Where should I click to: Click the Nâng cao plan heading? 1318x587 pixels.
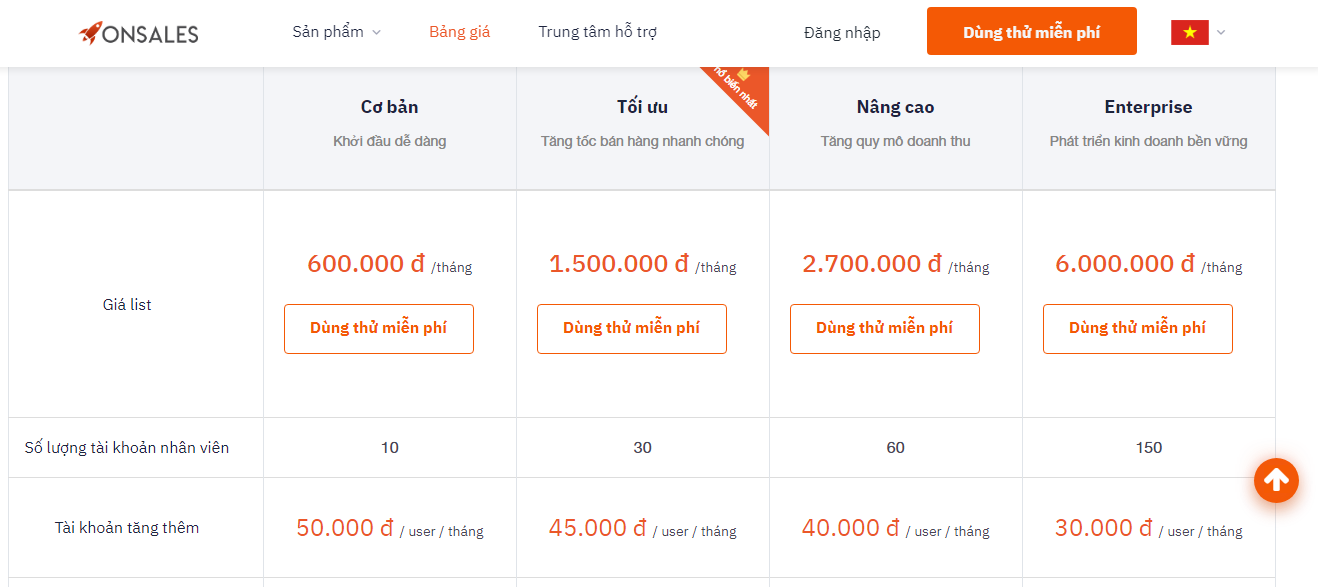895,107
